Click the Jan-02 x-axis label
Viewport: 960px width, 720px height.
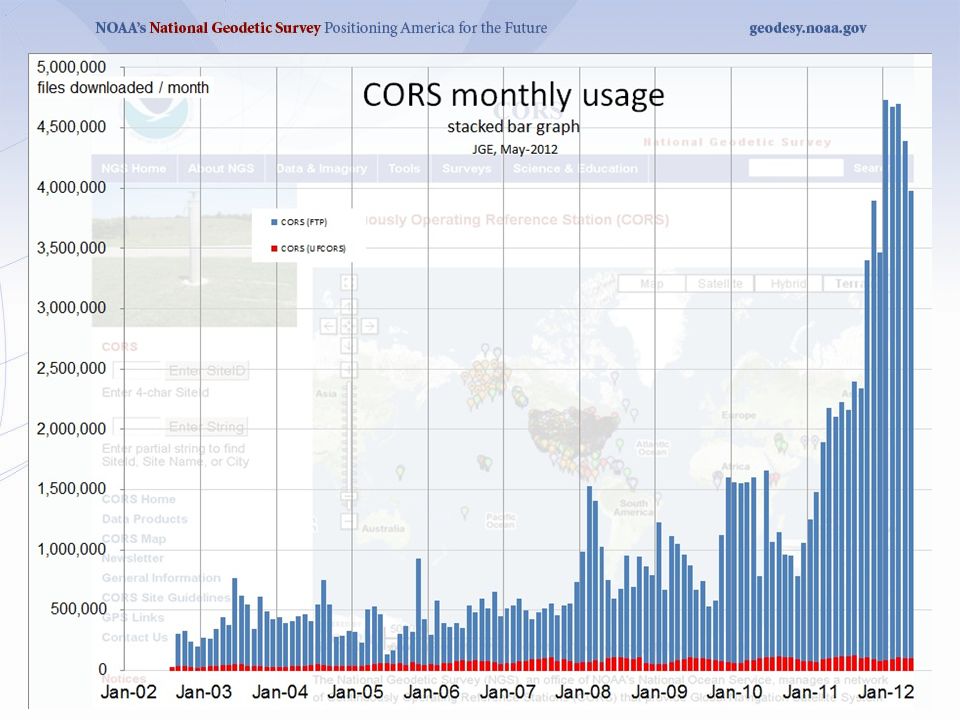point(128,692)
